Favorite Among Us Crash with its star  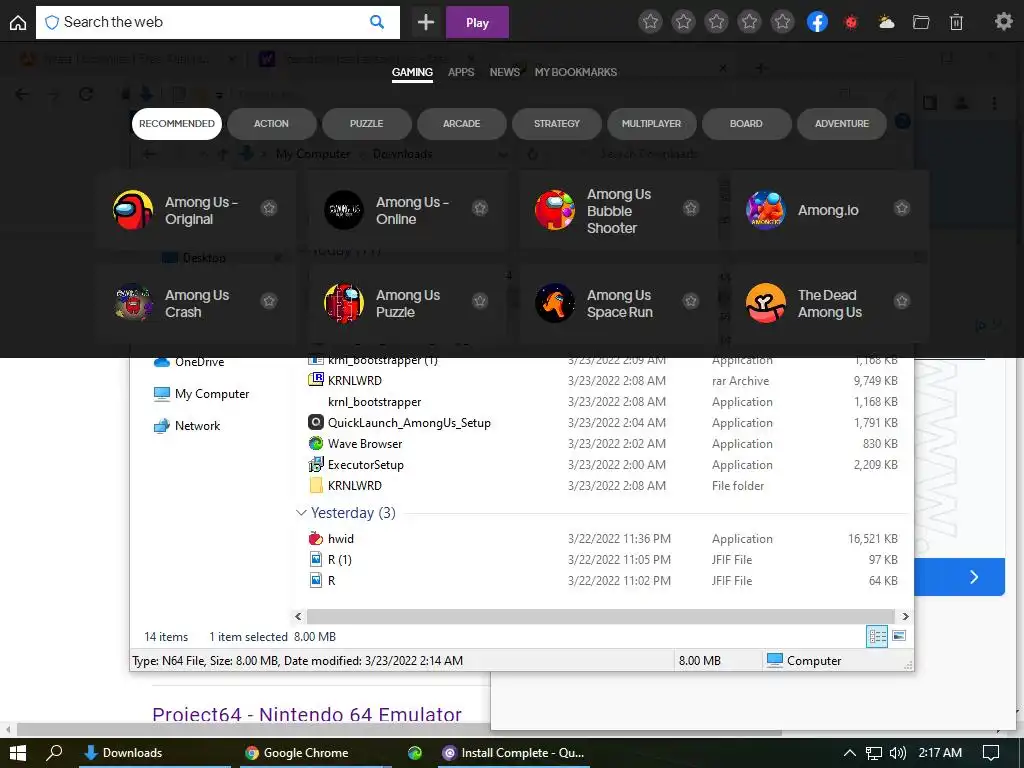point(269,301)
